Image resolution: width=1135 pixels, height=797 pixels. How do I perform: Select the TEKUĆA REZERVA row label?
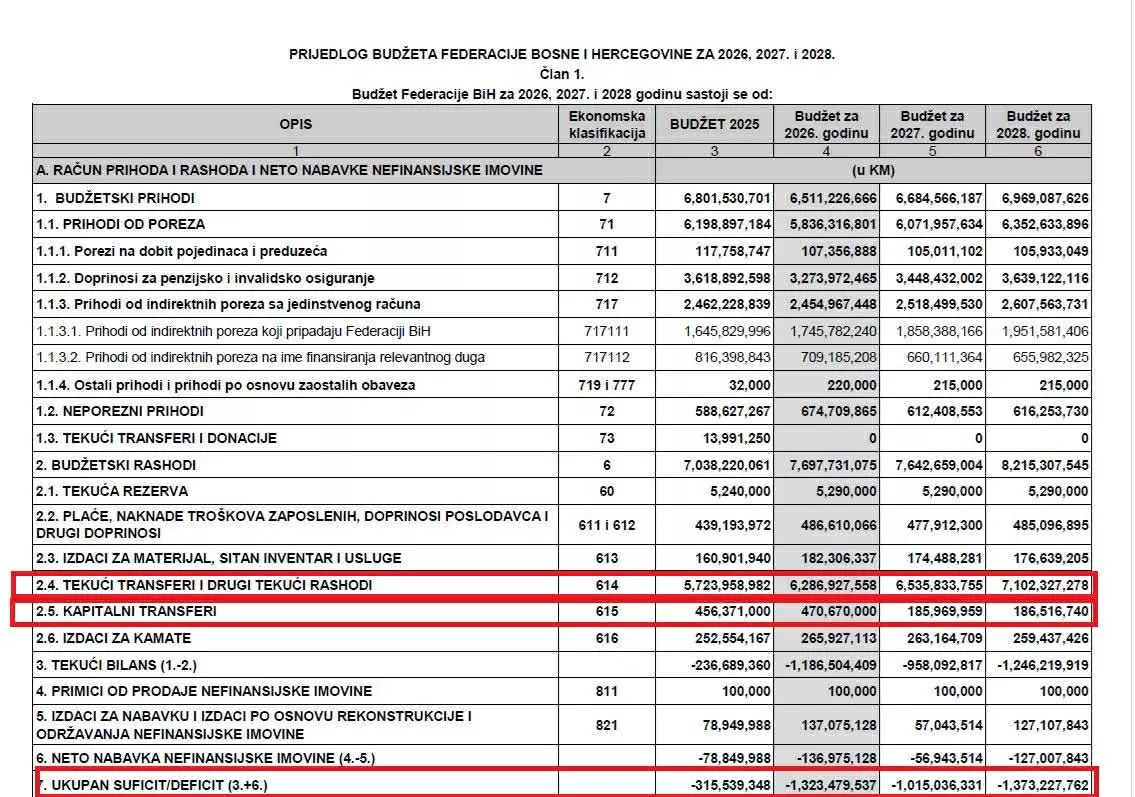[x=112, y=491]
